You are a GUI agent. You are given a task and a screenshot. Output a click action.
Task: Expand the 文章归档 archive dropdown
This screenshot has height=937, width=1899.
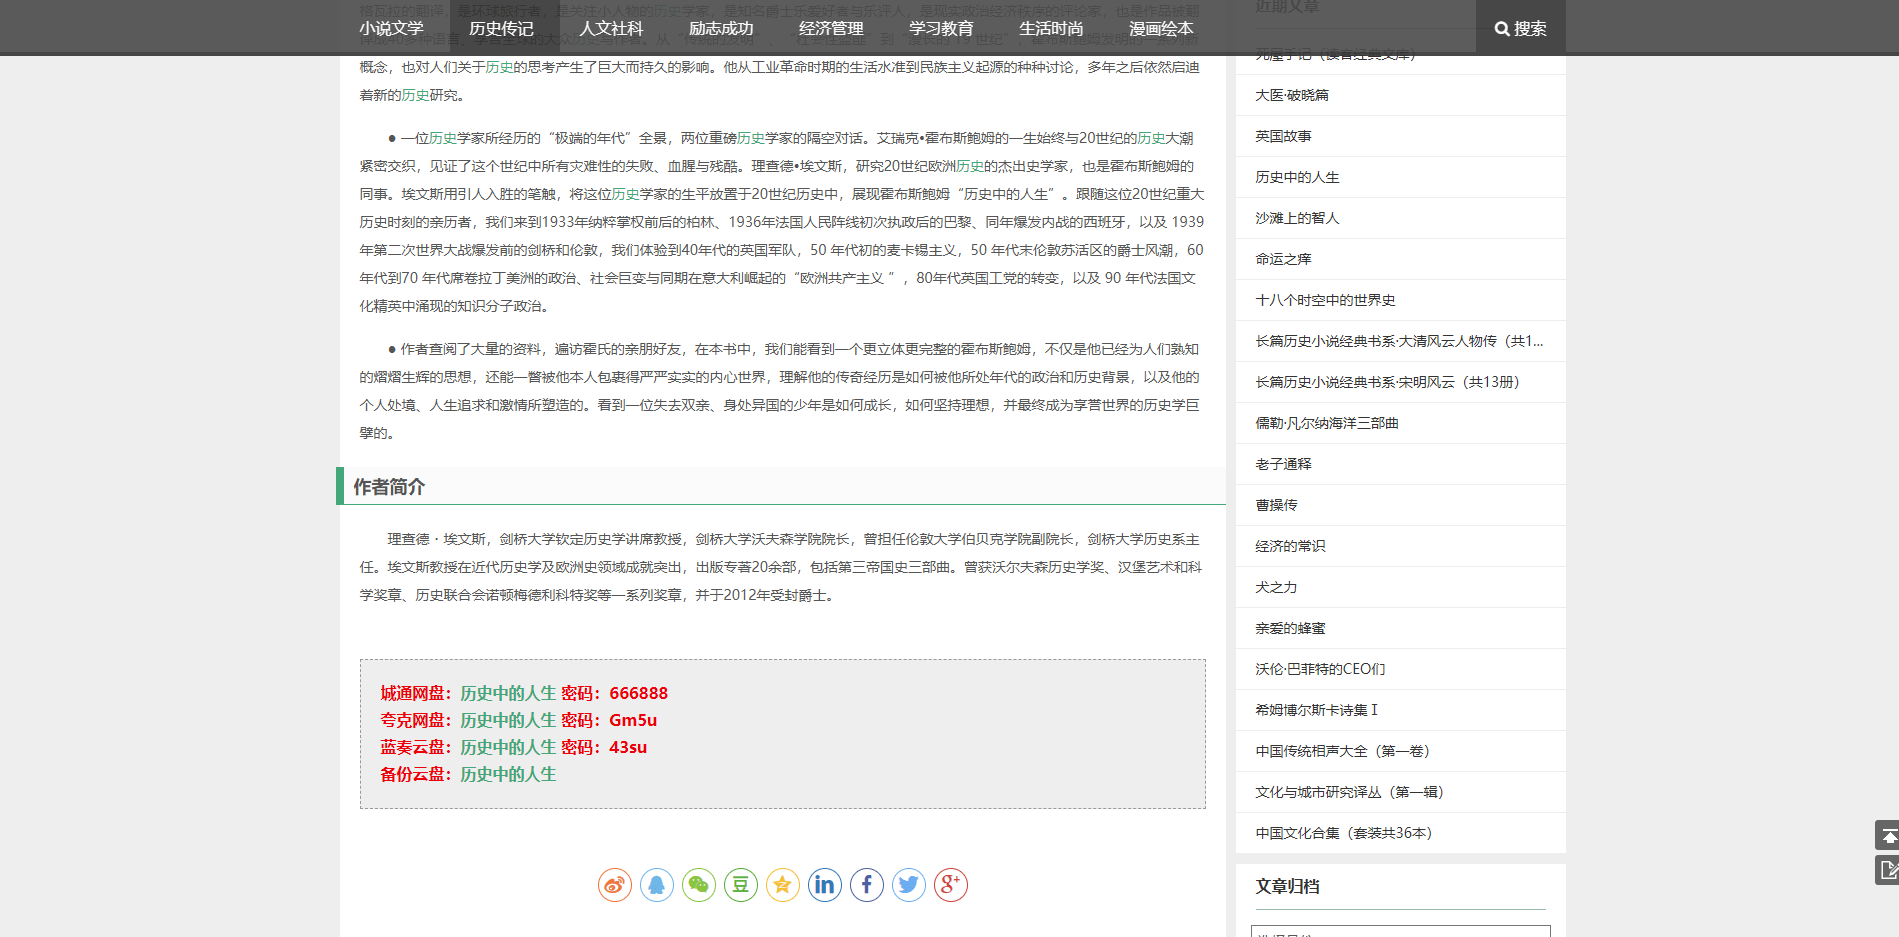(1400, 932)
